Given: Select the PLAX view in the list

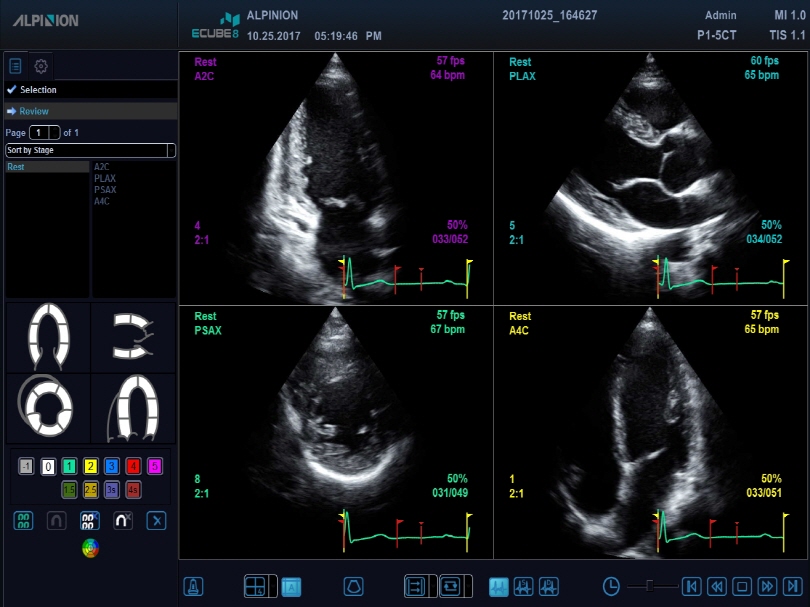Looking at the screenshot, I should (105, 178).
